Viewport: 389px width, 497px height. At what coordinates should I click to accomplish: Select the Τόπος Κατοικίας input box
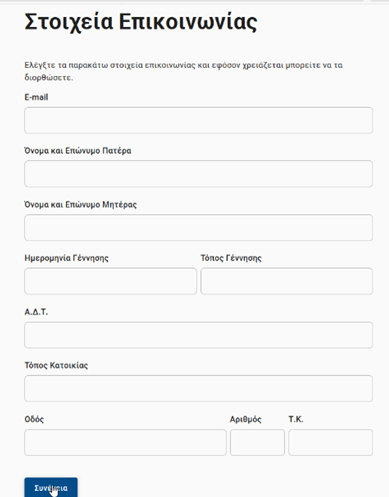[x=198, y=388]
